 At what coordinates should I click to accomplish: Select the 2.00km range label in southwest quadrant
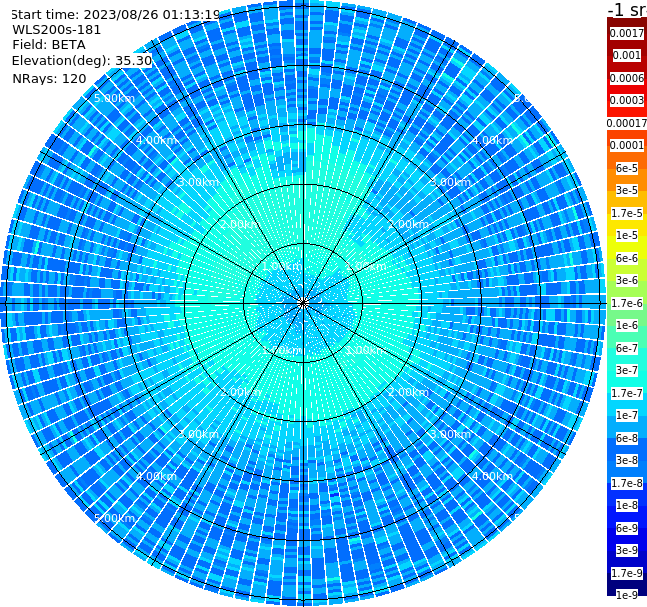pos(241,392)
